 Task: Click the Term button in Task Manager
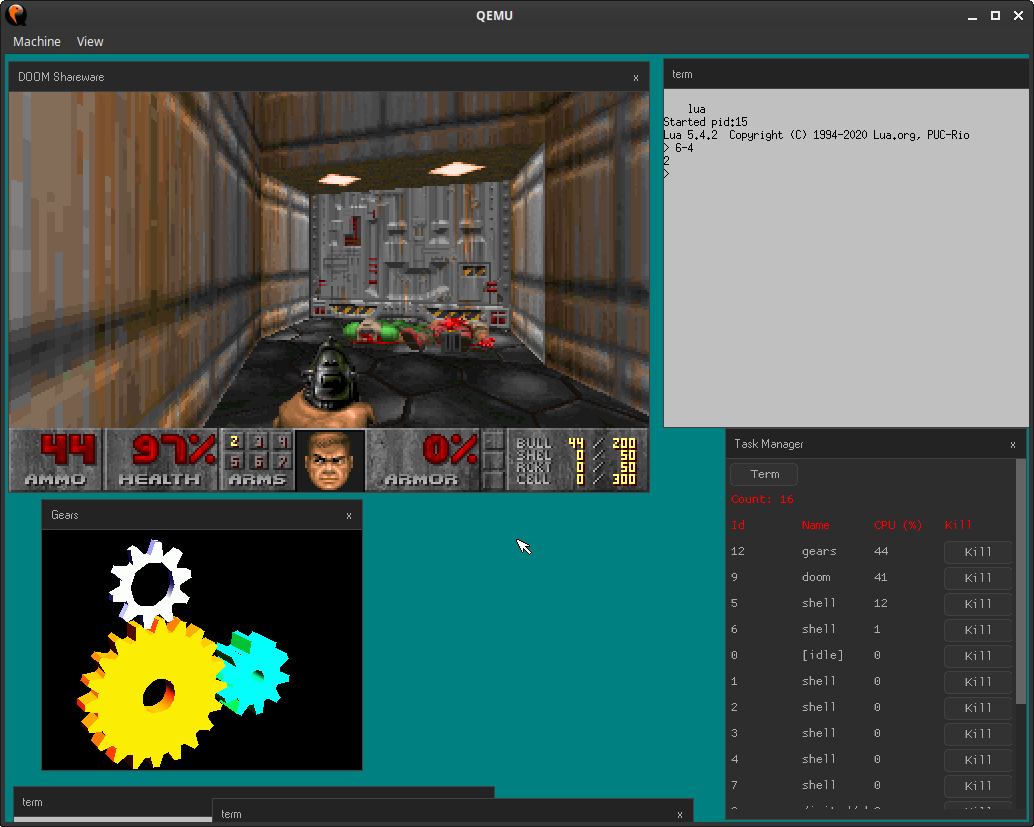[764, 474]
